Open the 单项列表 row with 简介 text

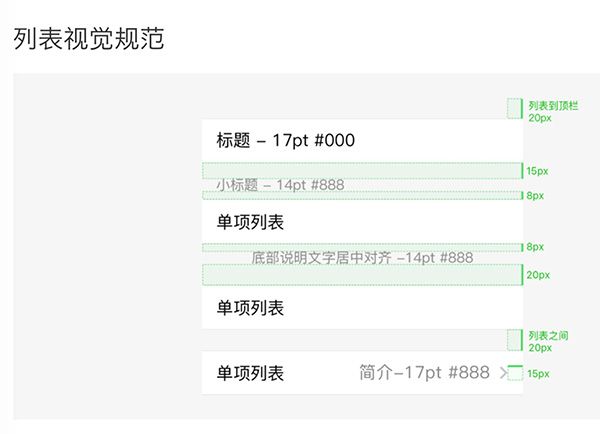pyautogui.click(x=362, y=373)
